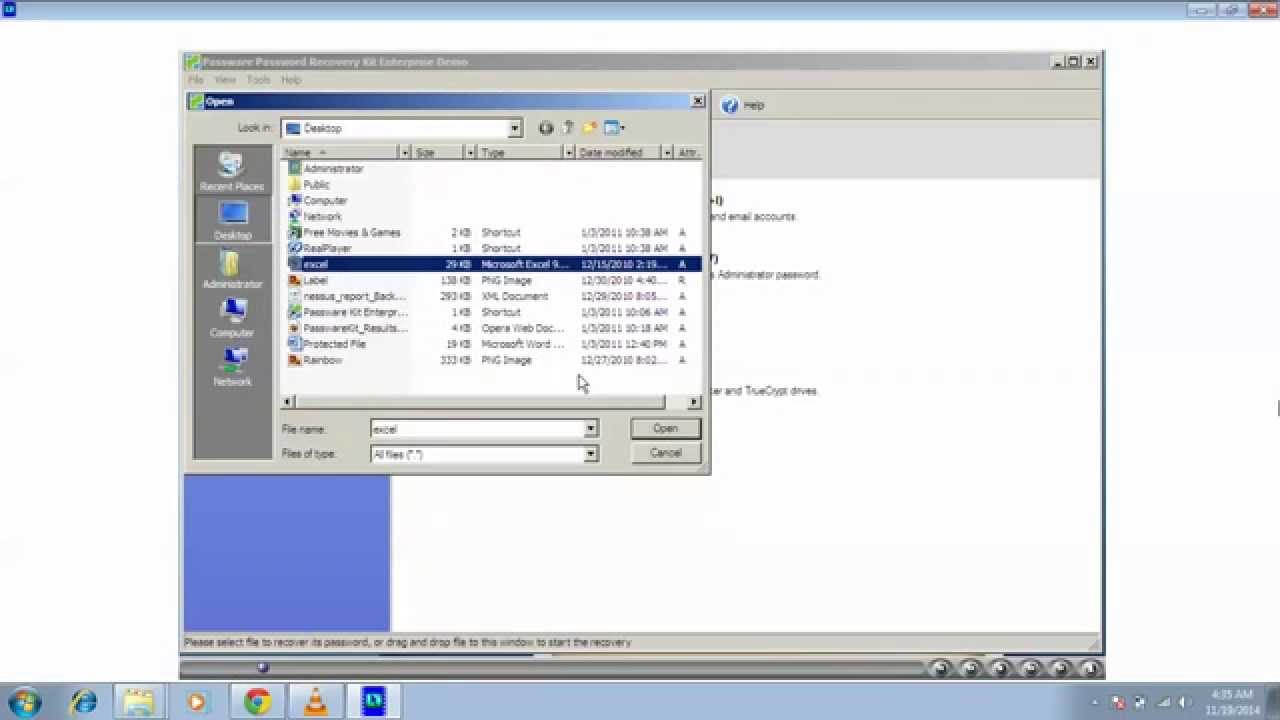Open the Help menu in Passware menu bar
This screenshot has height=720, width=1280.
coord(291,80)
